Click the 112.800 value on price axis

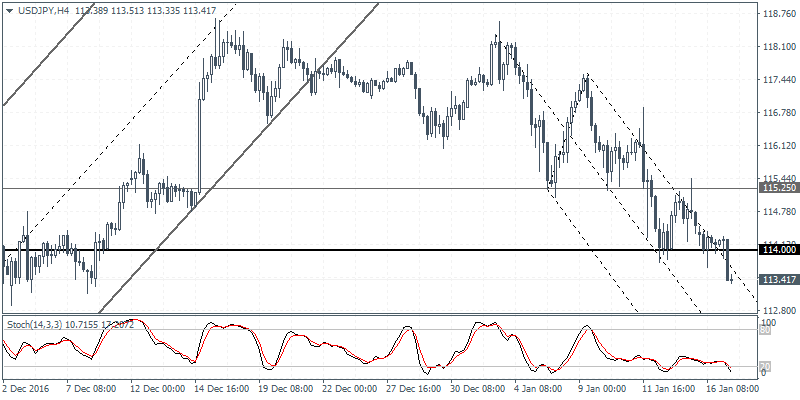[777, 311]
